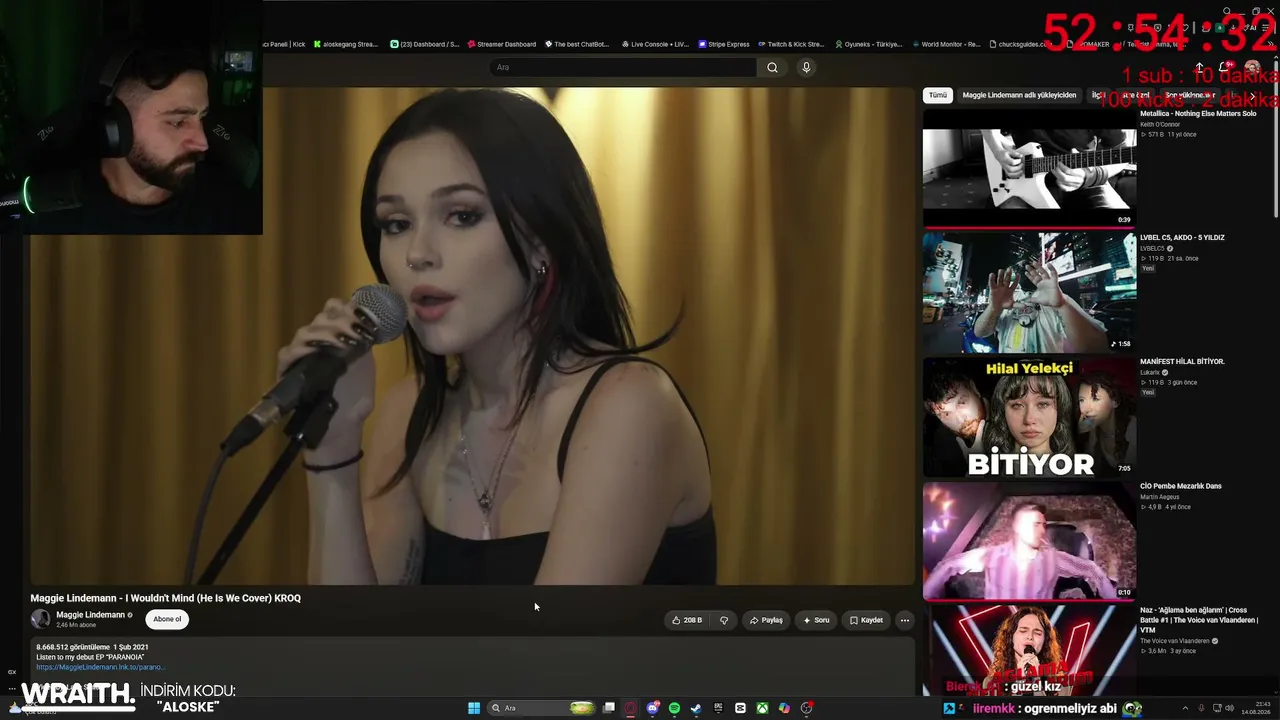Click title 'CİO Pembe Mezarlık Dans'

(1181, 486)
